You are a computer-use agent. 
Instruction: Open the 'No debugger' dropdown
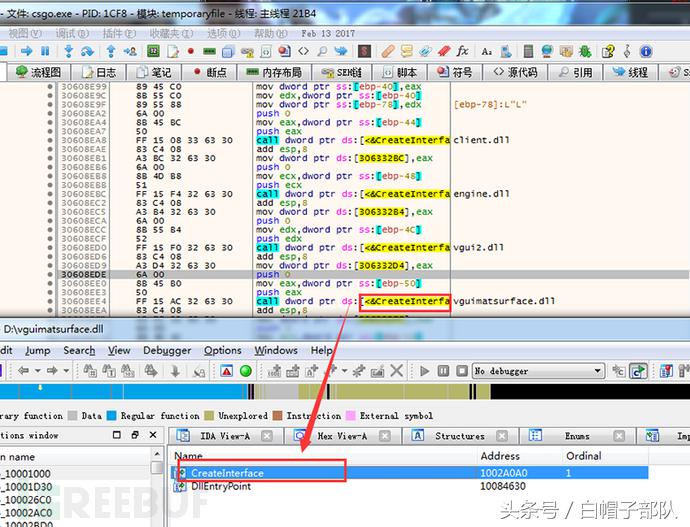pos(535,371)
